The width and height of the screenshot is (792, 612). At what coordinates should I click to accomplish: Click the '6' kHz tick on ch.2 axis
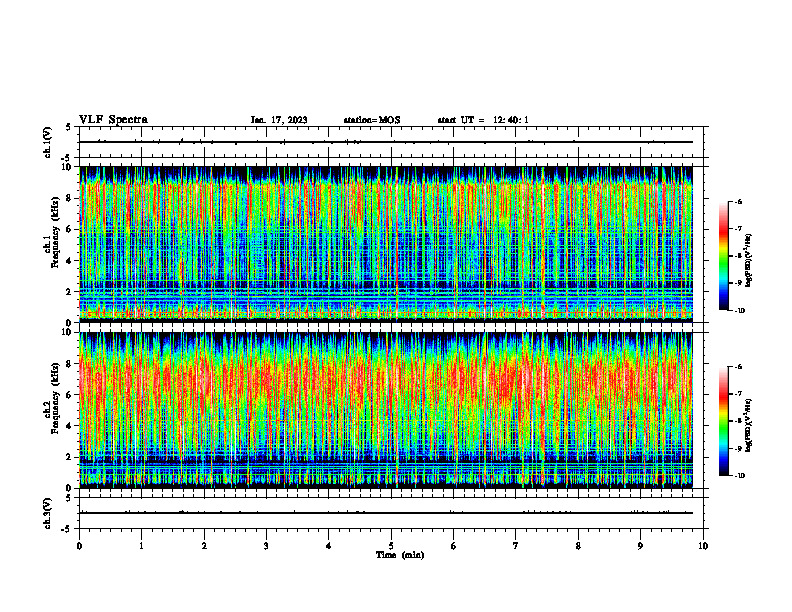click(70, 395)
